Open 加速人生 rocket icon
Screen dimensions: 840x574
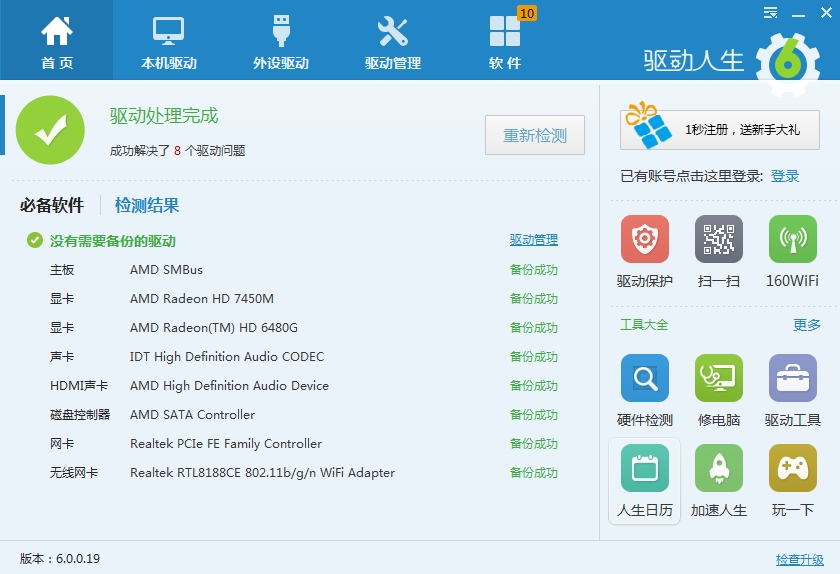(x=719, y=469)
